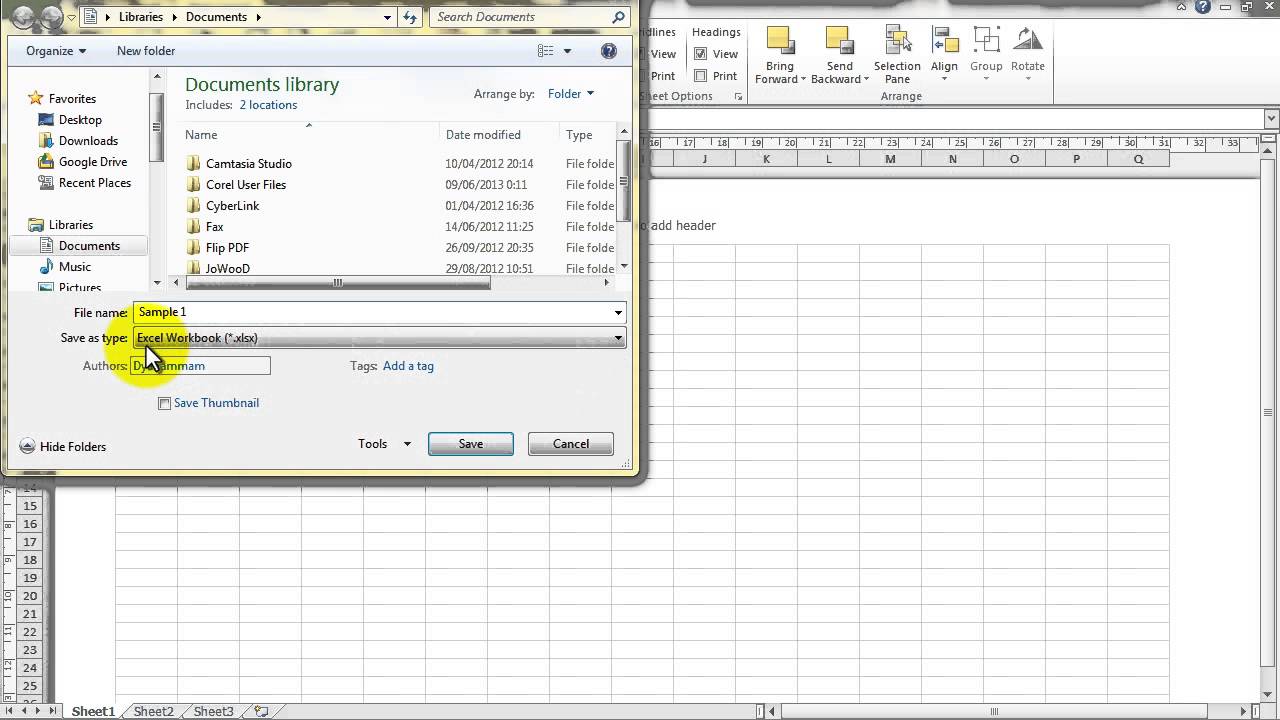
Task: Select Downloads in Favorites
Action: tap(88, 141)
